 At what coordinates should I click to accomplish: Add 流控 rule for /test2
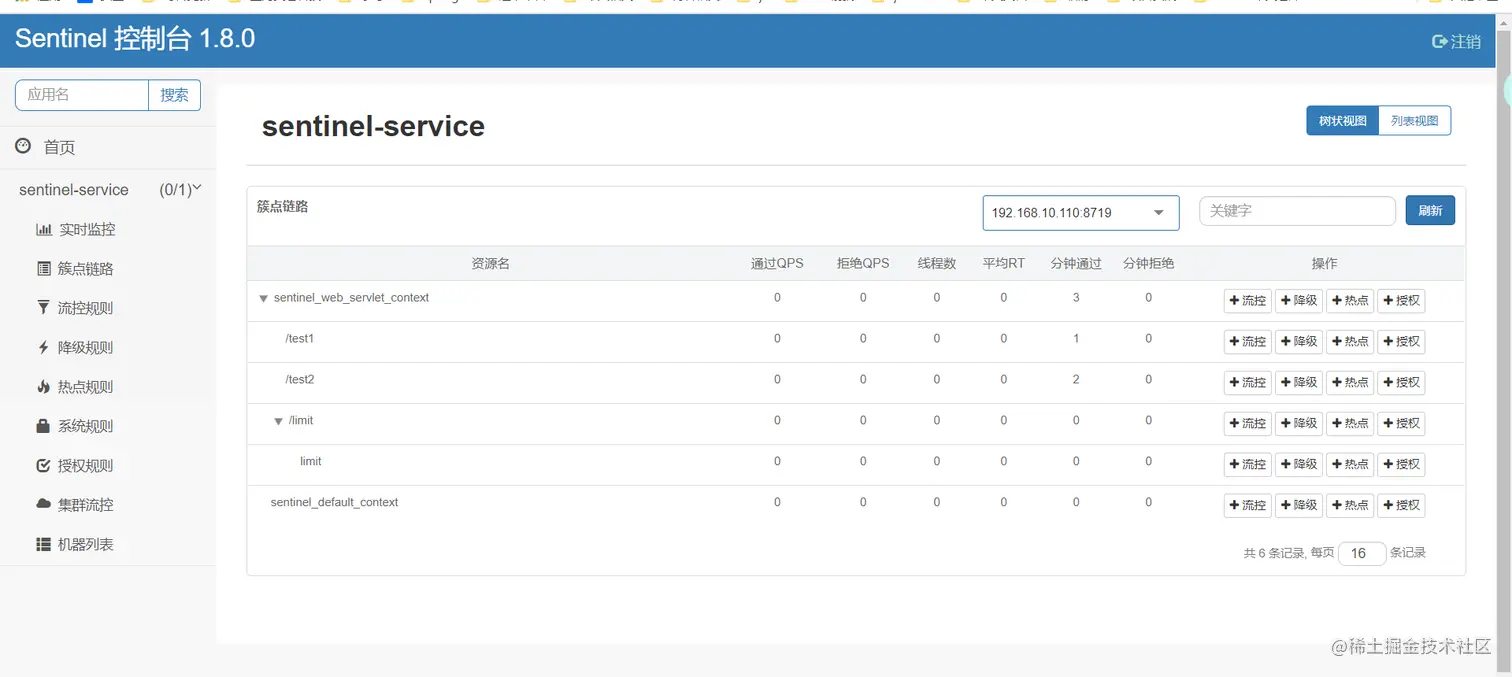[x=1248, y=383]
